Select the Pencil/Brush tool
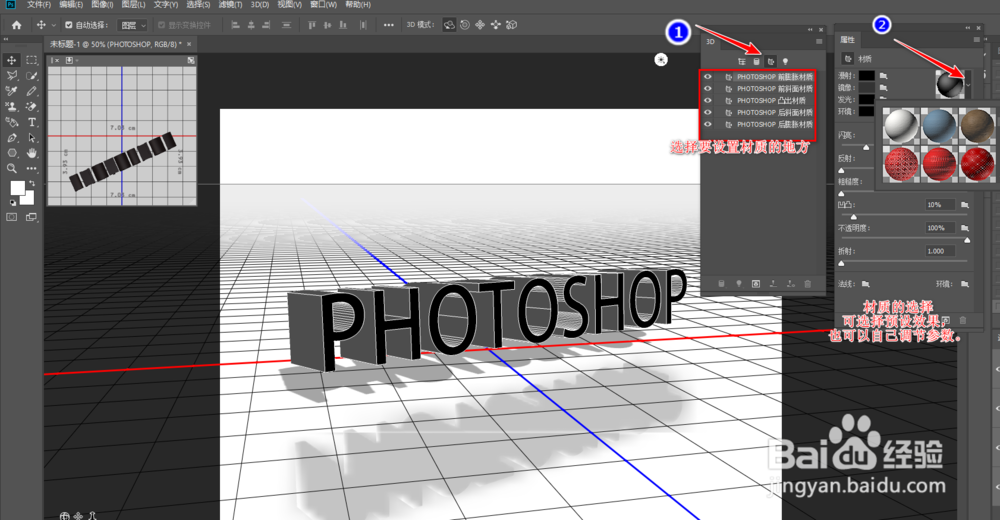The height and width of the screenshot is (520, 1000). point(31,91)
